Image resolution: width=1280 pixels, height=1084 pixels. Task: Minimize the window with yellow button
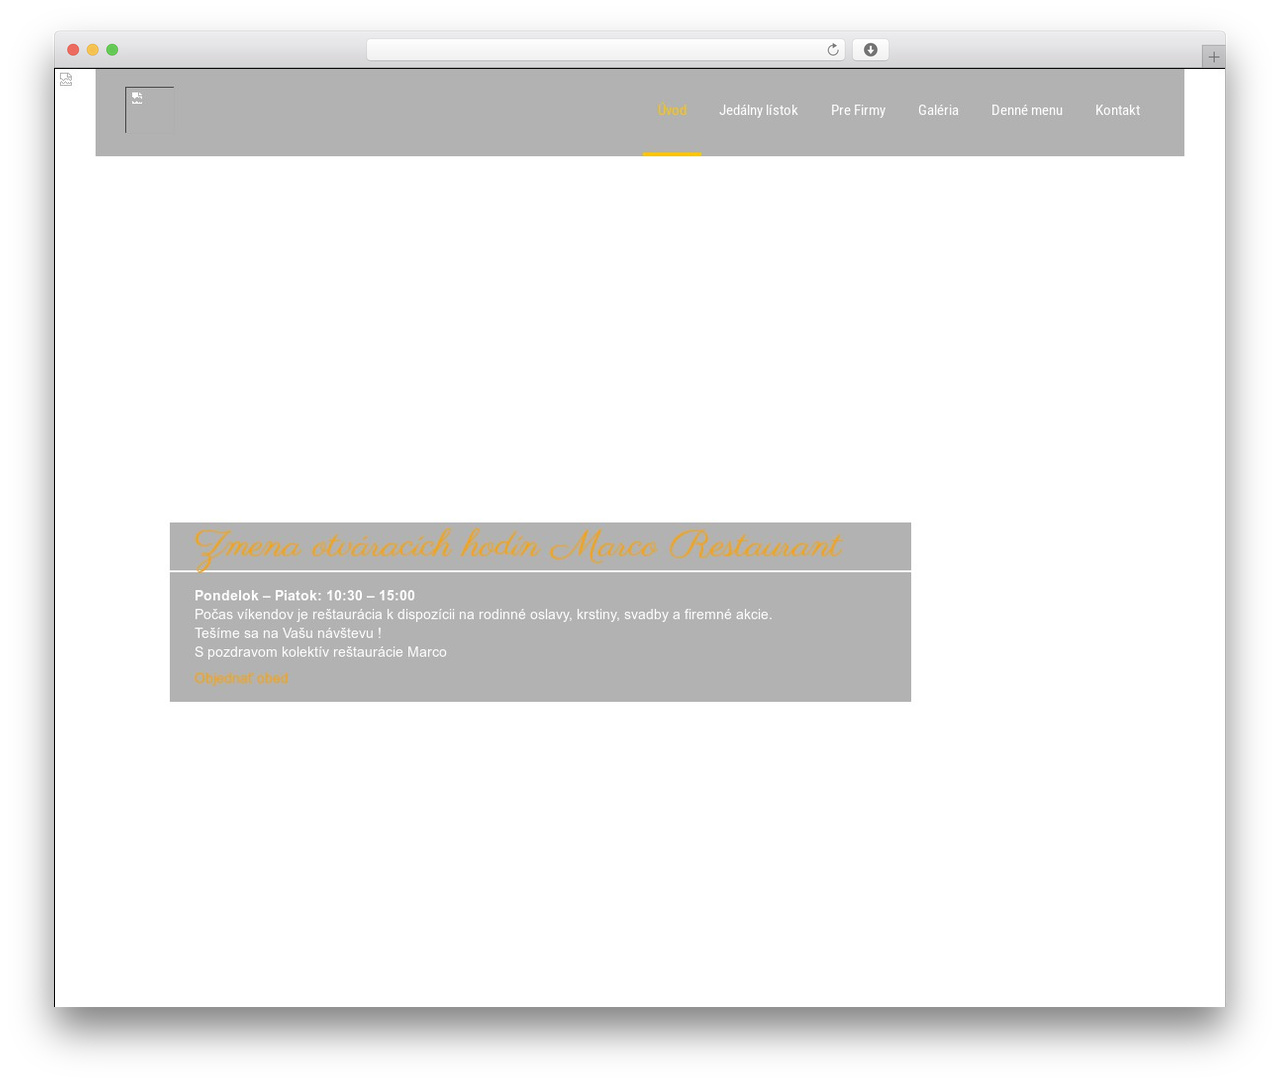(x=93, y=50)
